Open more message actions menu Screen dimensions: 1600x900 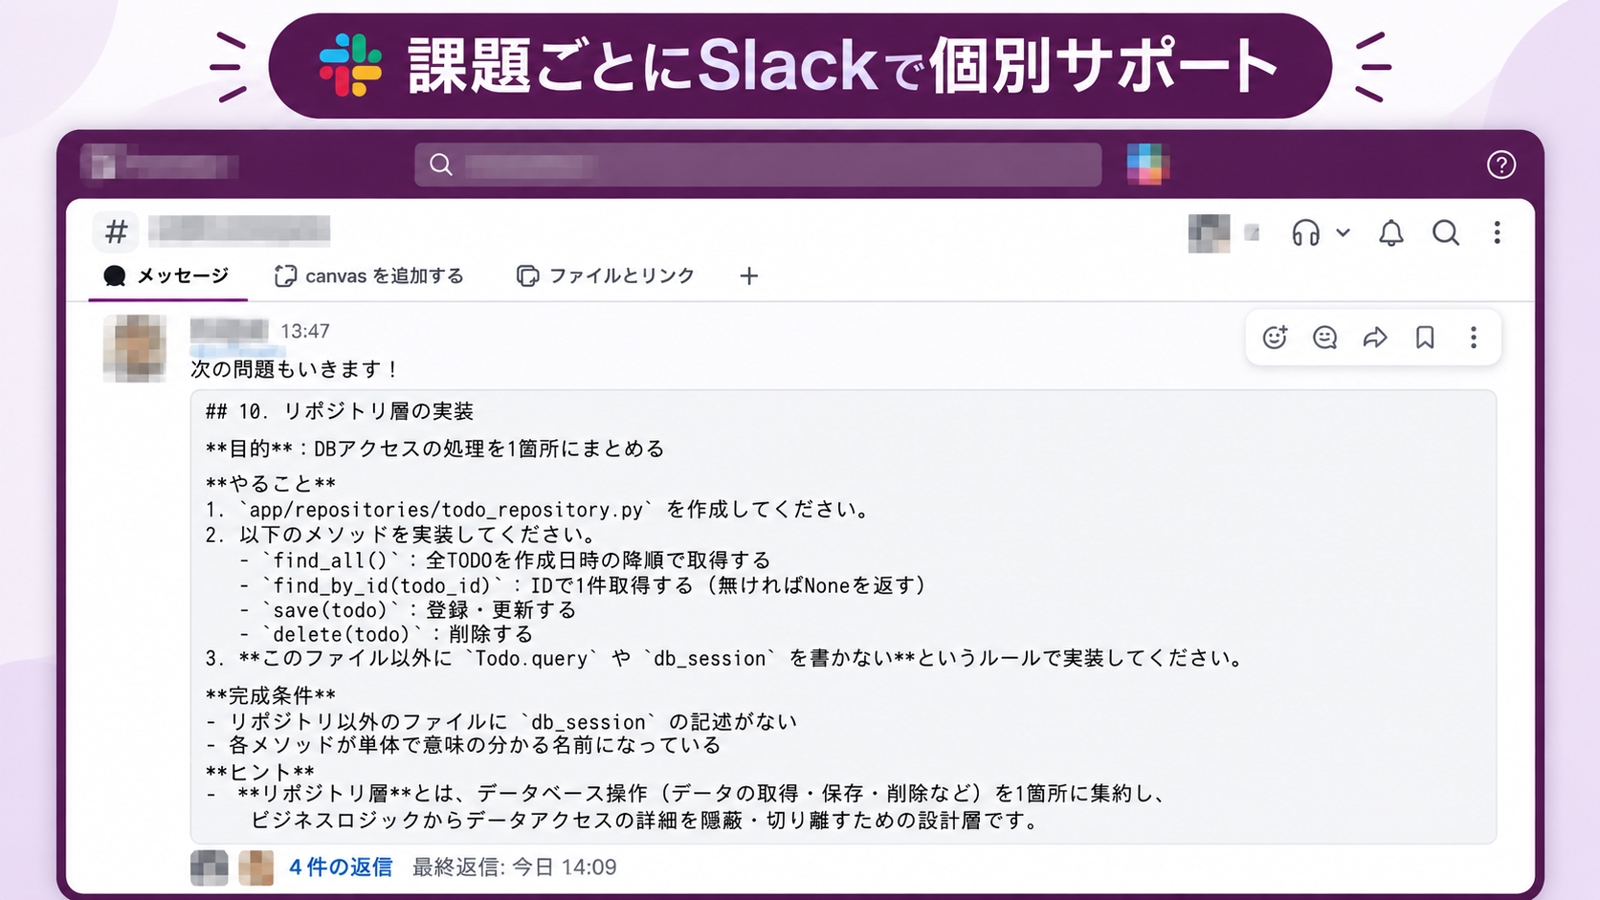1473,338
